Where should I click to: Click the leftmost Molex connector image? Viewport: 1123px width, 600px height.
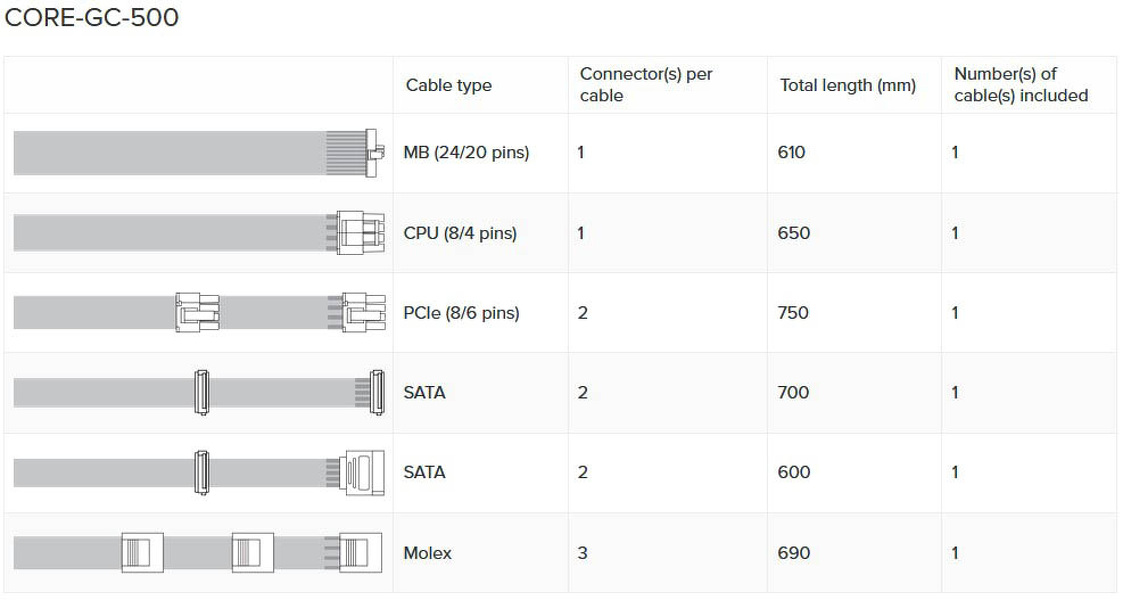point(142,552)
